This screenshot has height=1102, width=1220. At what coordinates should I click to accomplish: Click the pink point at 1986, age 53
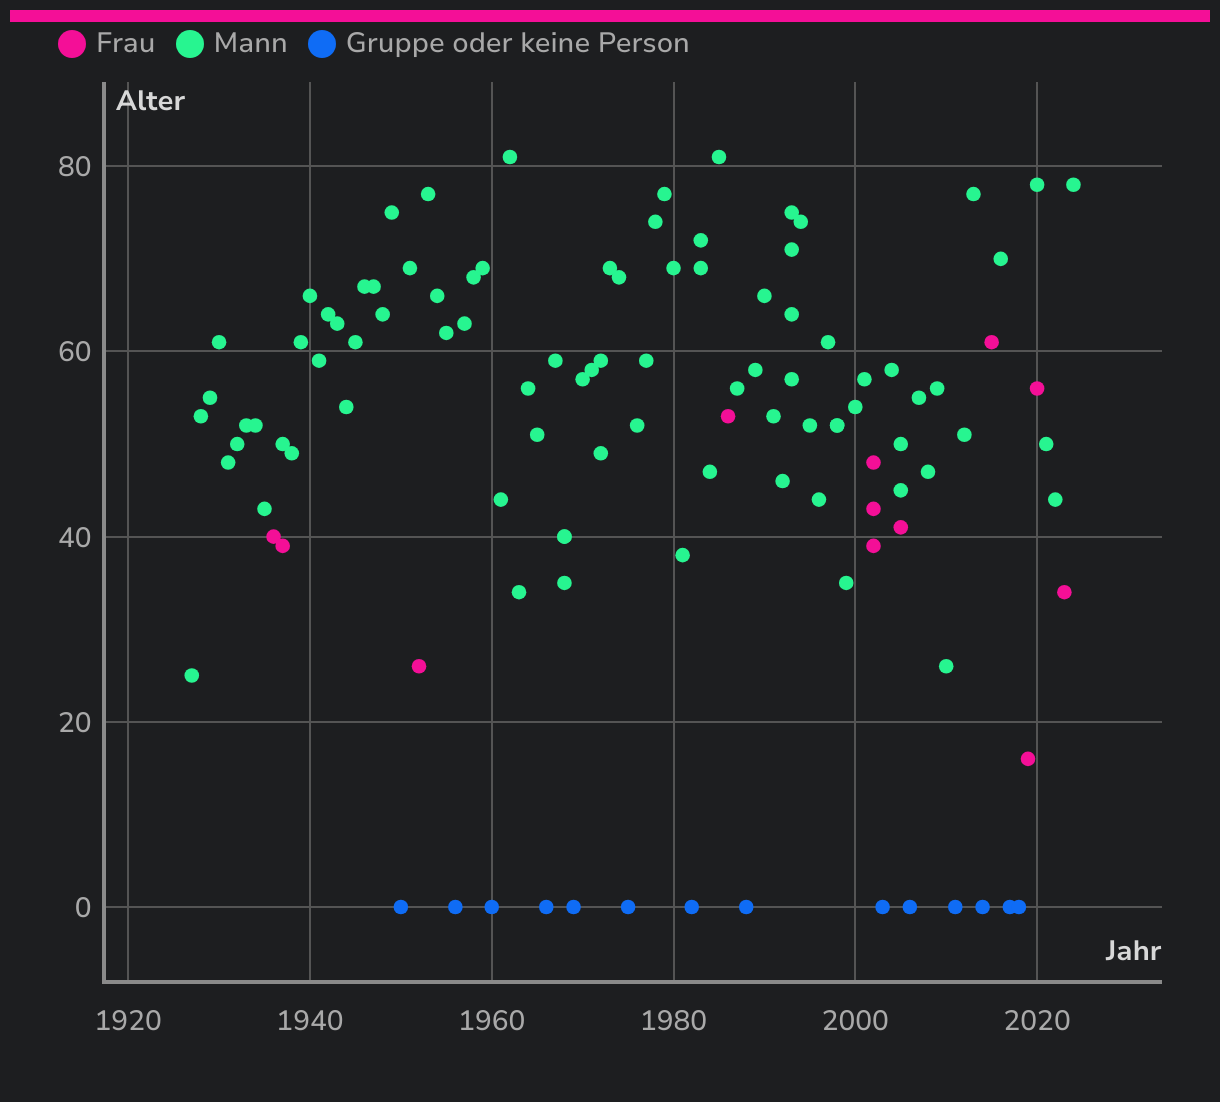tap(728, 417)
